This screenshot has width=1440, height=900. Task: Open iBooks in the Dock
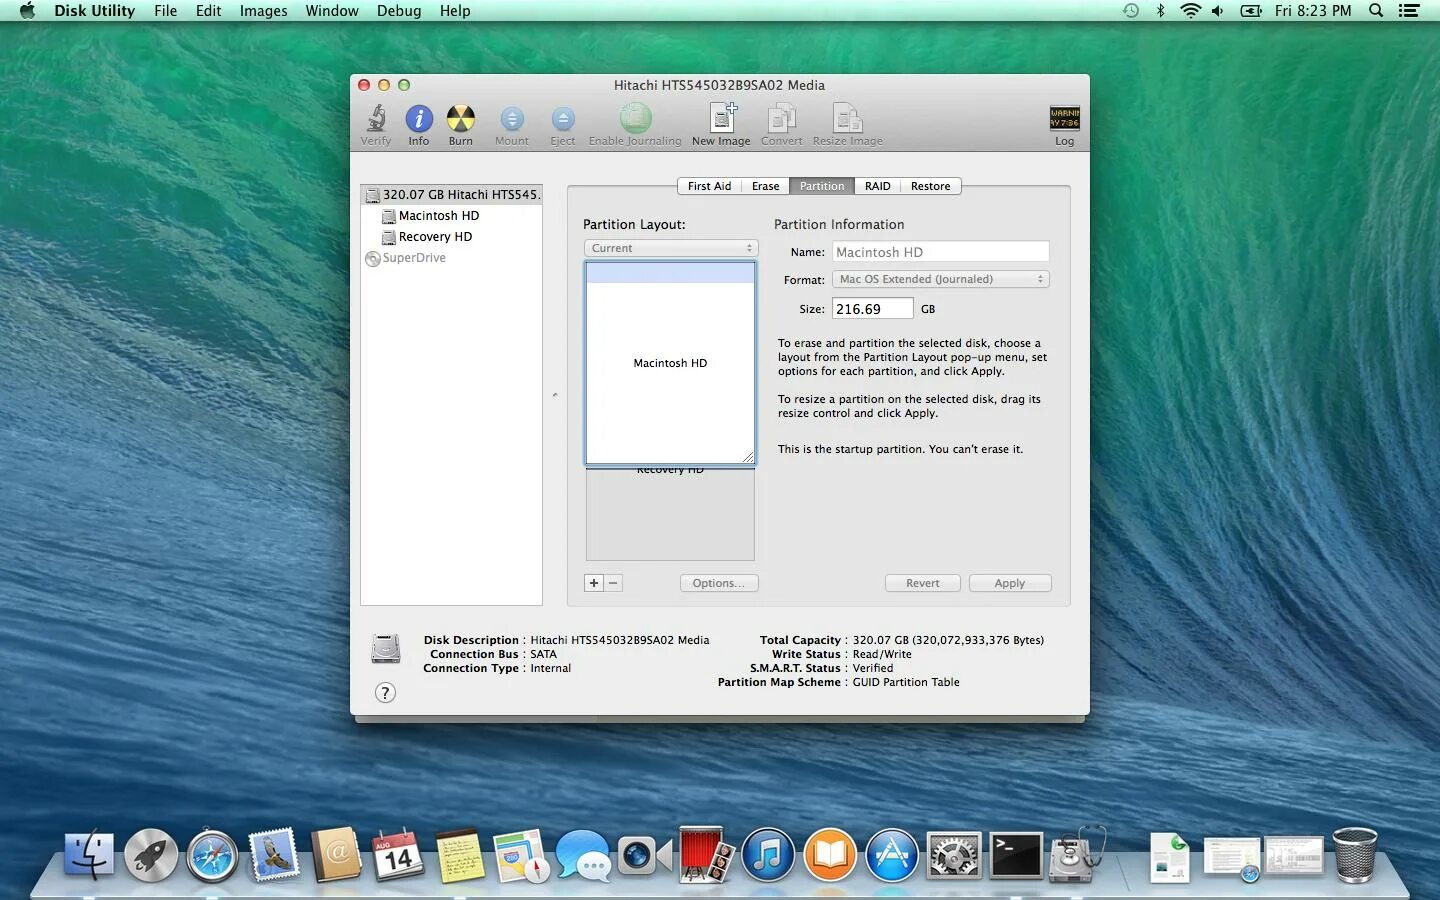[x=830, y=856]
